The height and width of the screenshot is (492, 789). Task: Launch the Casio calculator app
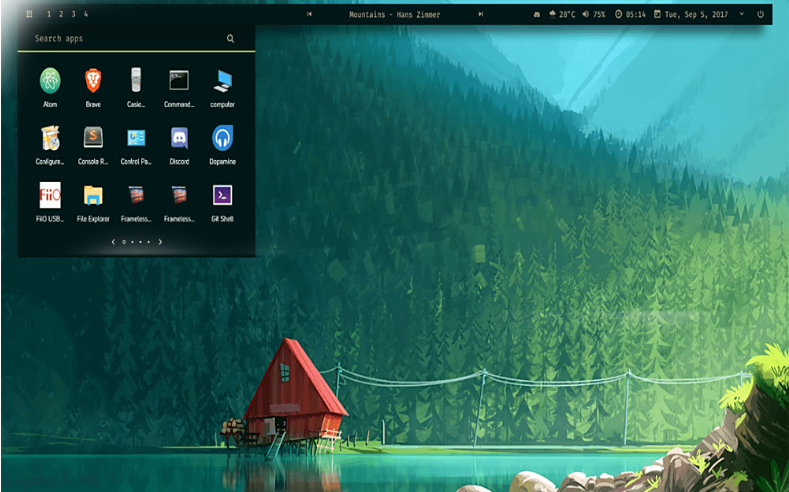click(136, 81)
